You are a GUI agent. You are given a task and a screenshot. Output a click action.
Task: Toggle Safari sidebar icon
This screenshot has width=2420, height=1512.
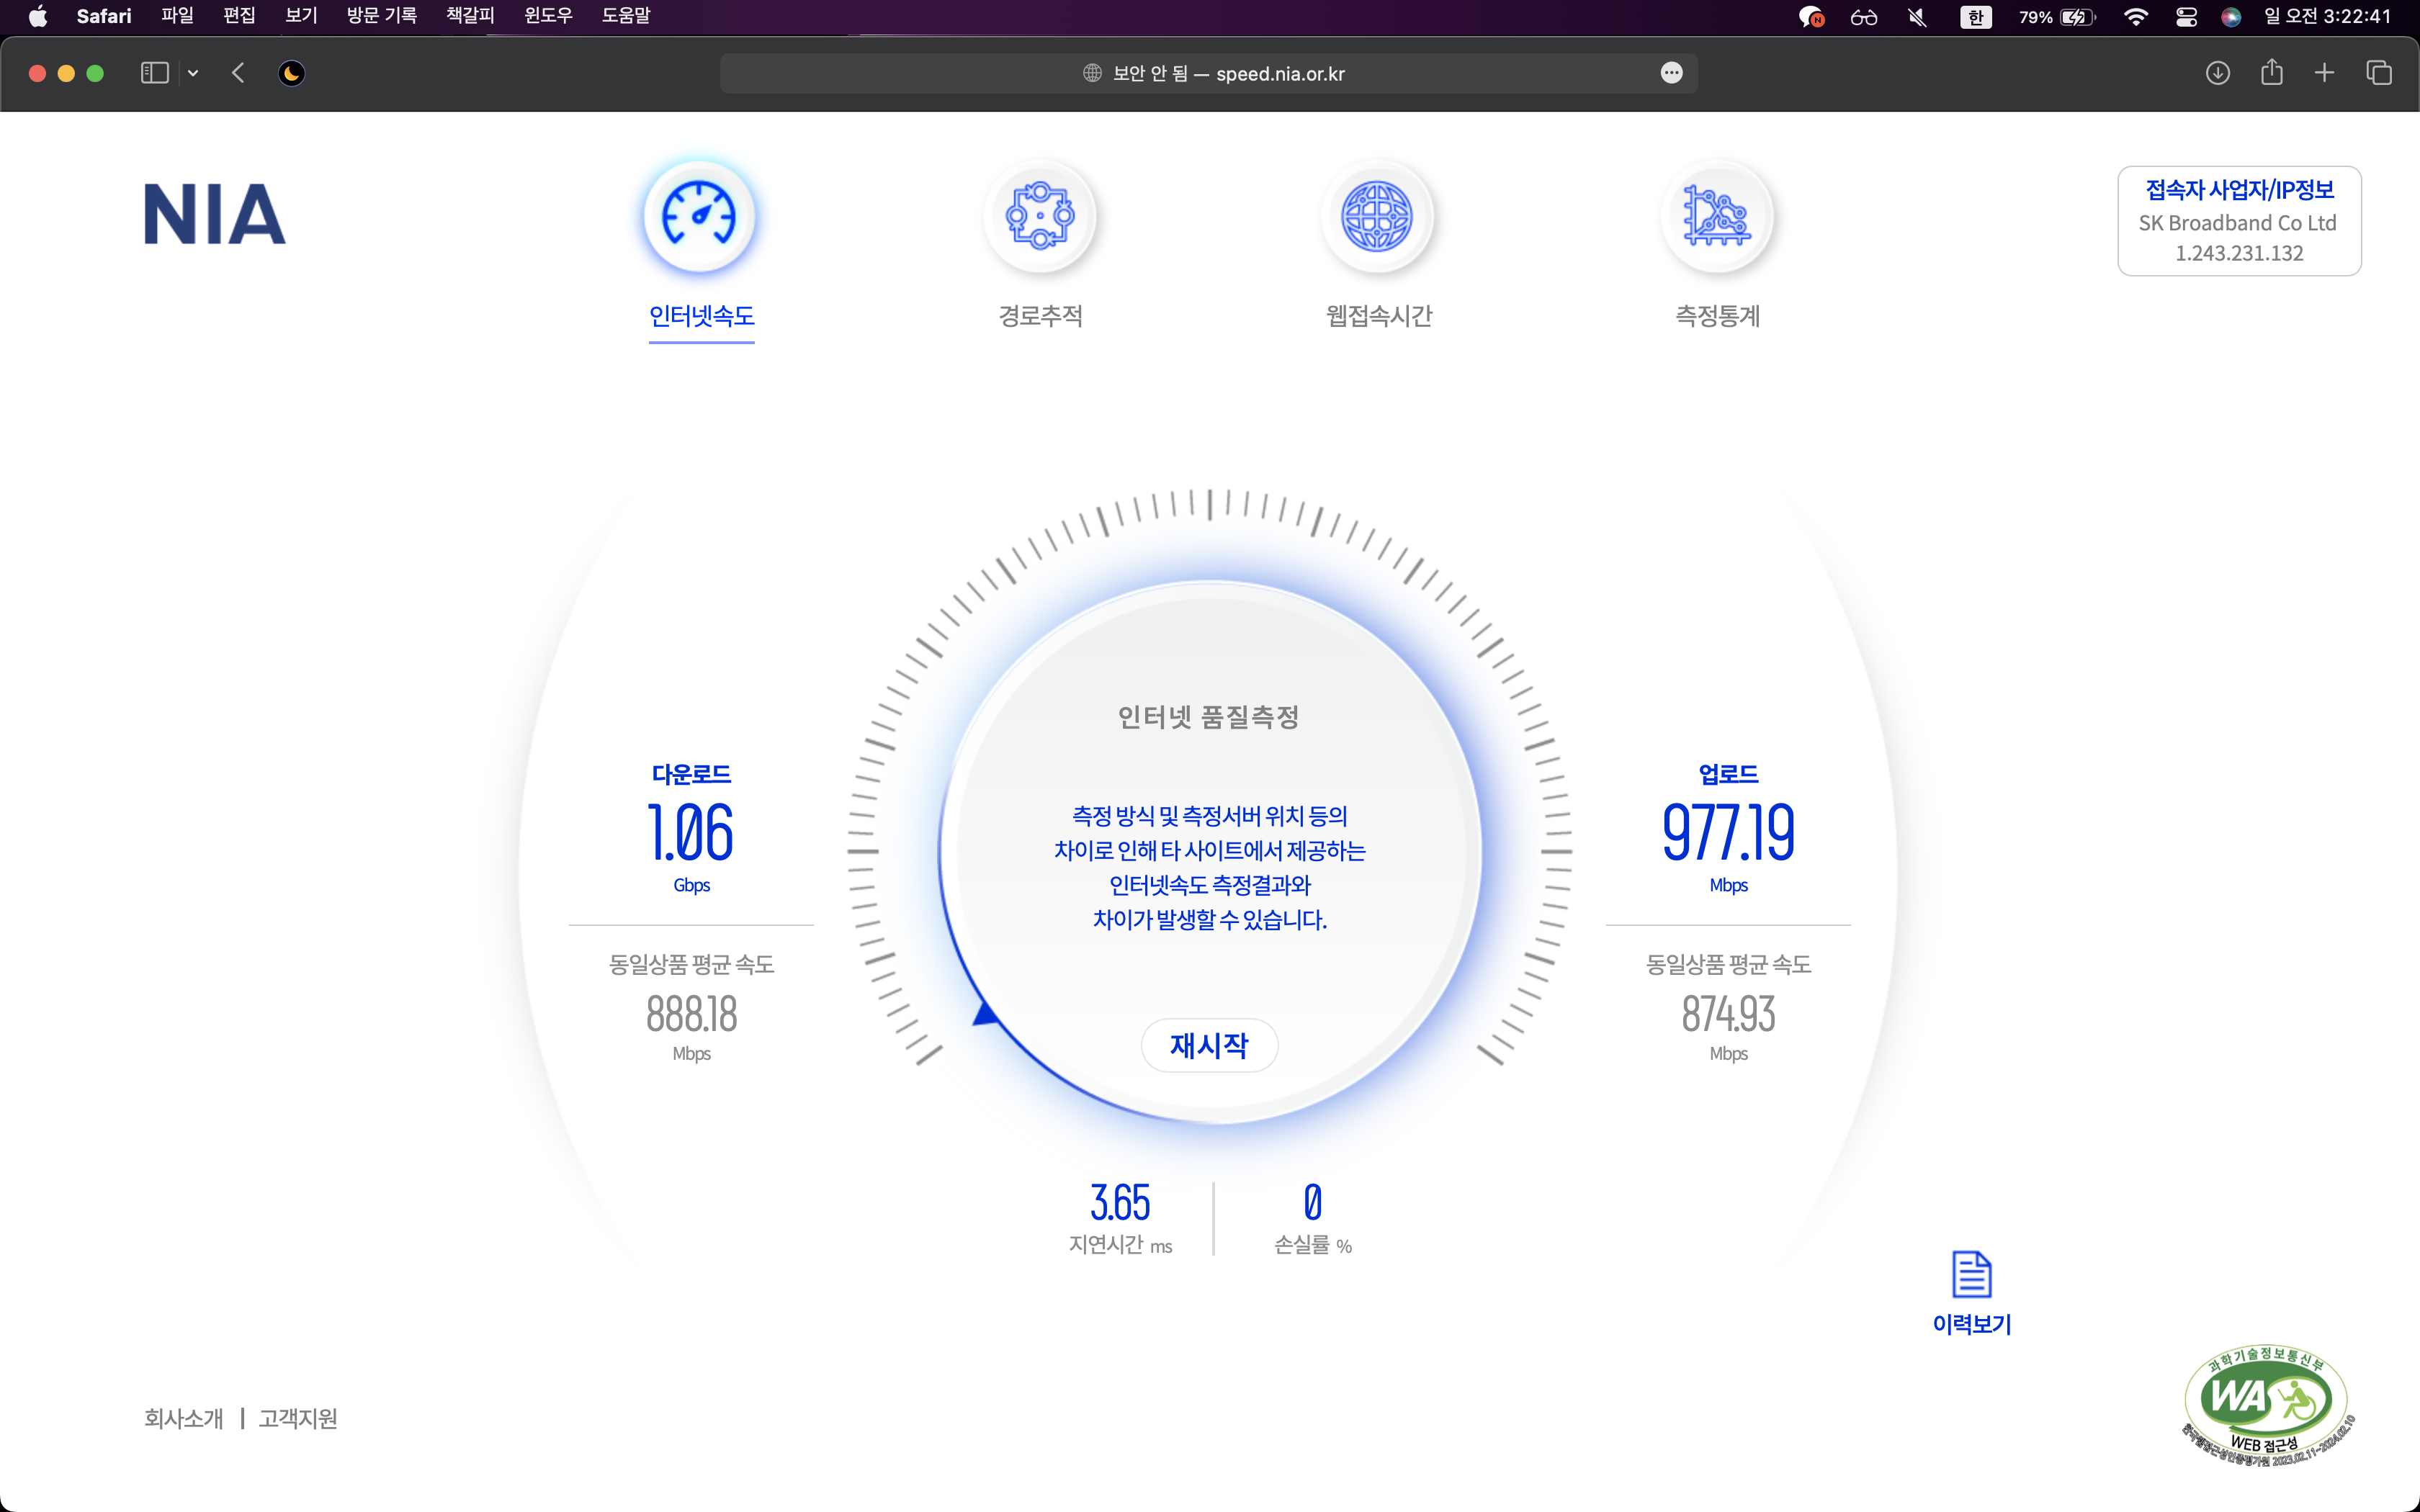(155, 73)
